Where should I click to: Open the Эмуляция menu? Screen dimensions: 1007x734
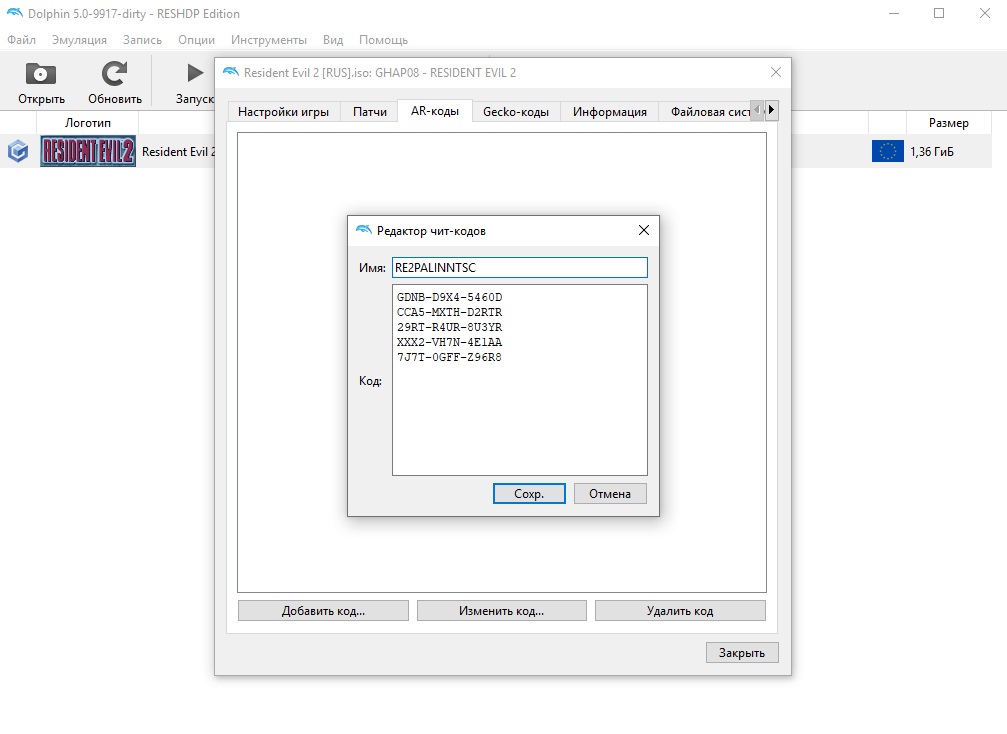tap(79, 40)
